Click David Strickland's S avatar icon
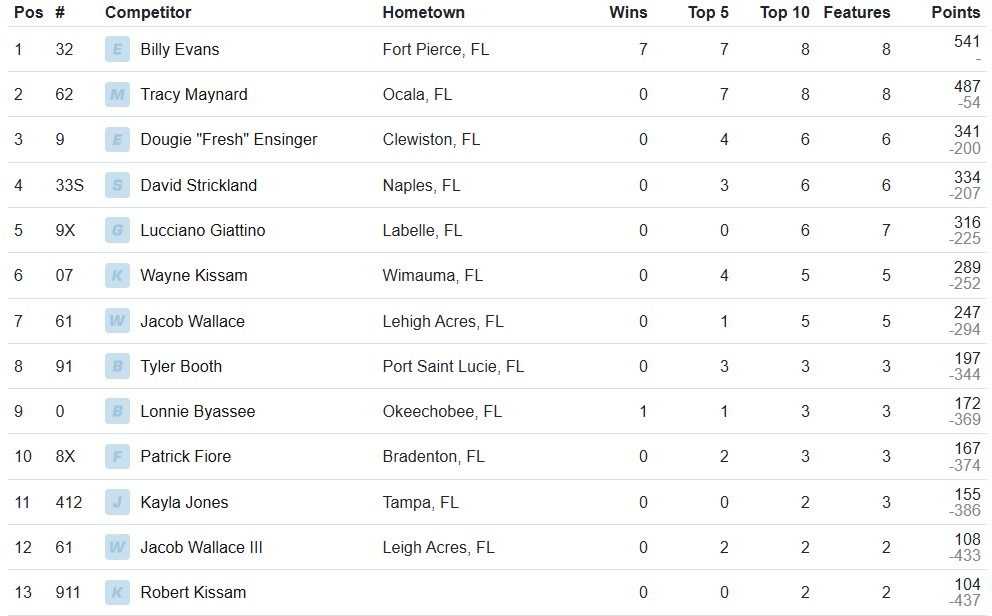Image resolution: width=992 pixels, height=616 pixels. click(x=117, y=185)
